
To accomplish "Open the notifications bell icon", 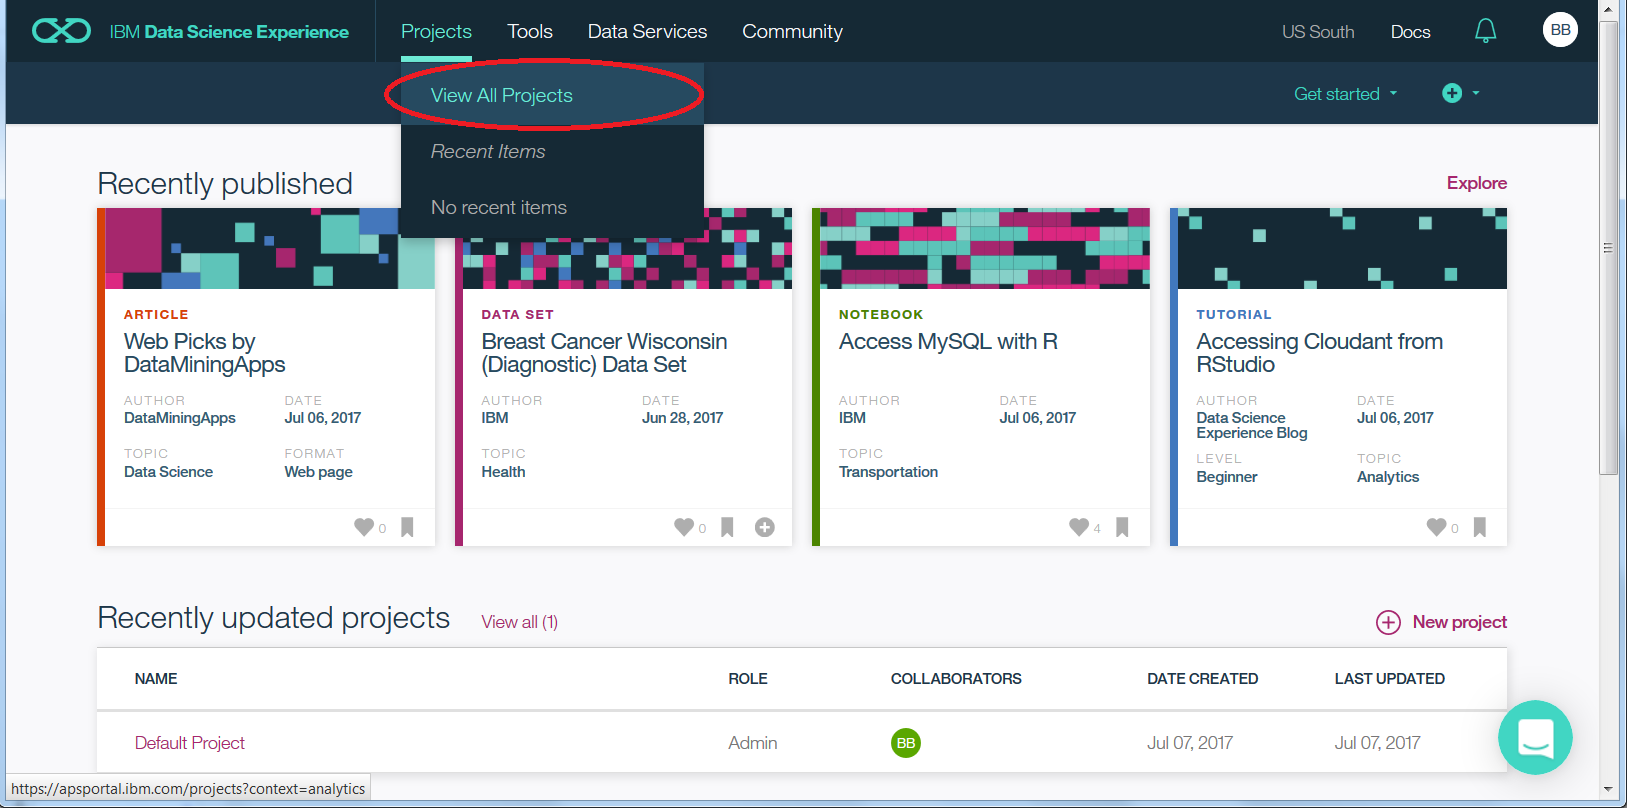I will [1485, 31].
